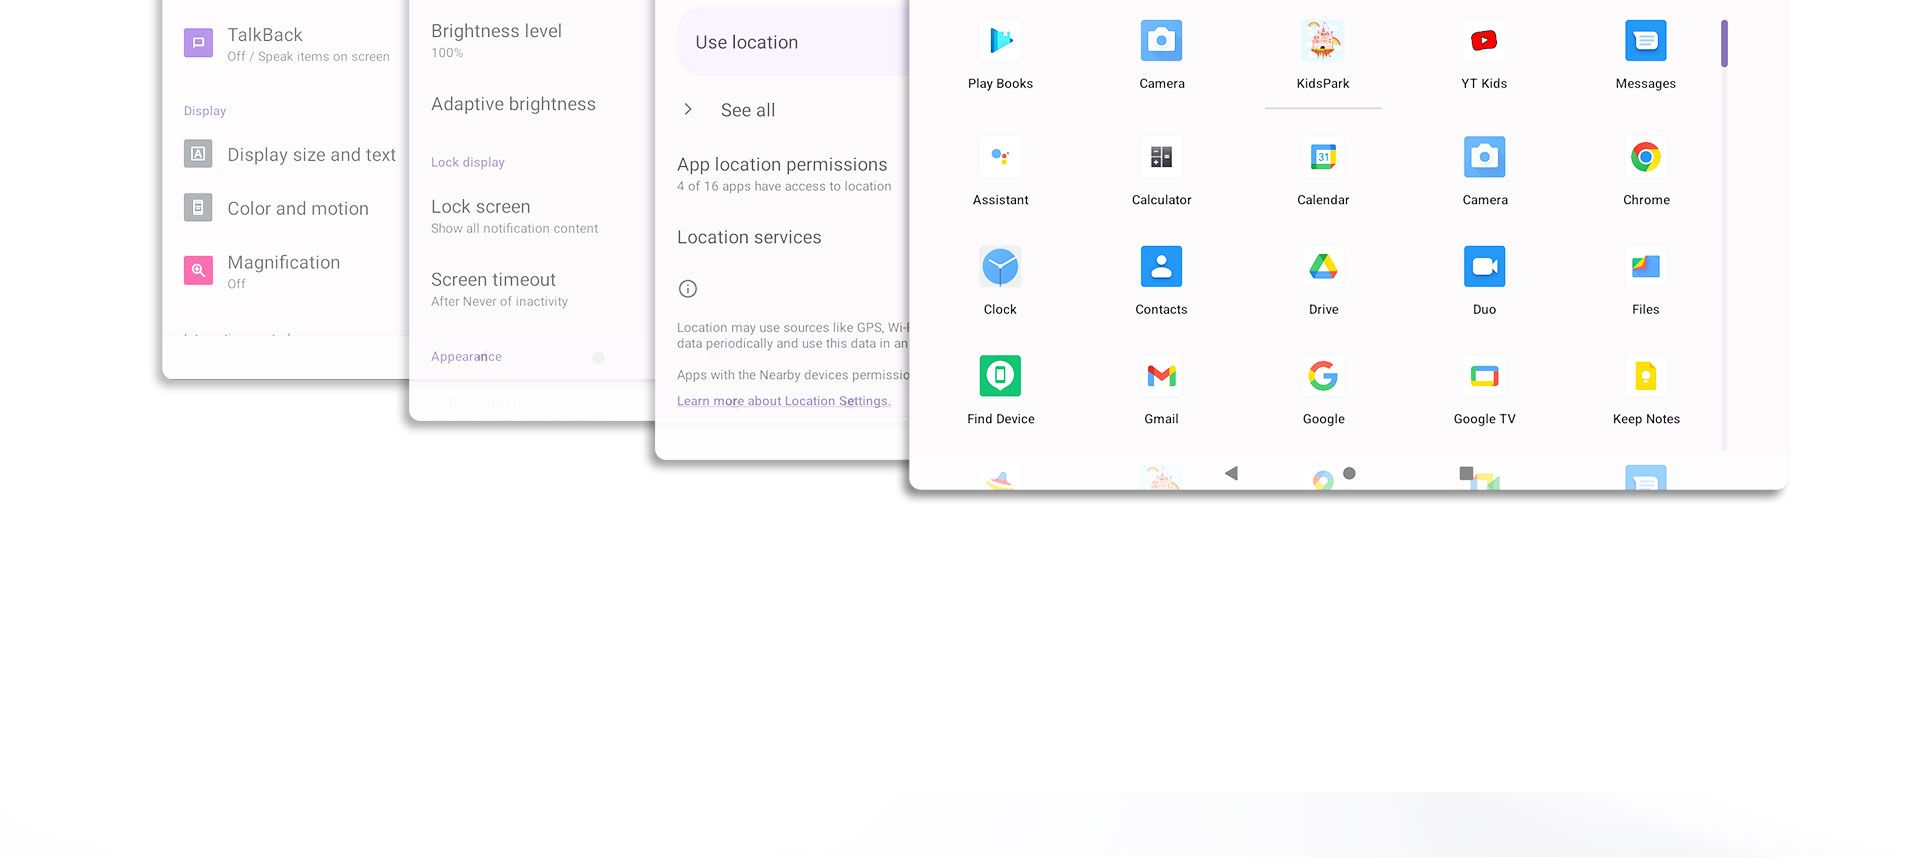Open Google Drive app
The width and height of the screenshot is (1920, 857).
pos(1323,267)
